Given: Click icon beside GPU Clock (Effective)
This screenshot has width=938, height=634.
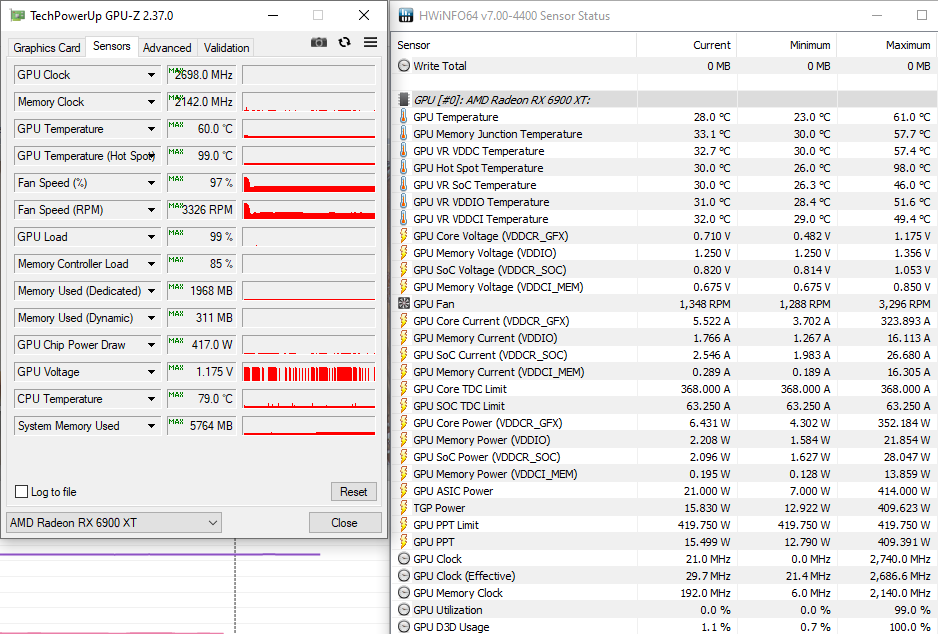Looking at the screenshot, I should pos(404,575).
